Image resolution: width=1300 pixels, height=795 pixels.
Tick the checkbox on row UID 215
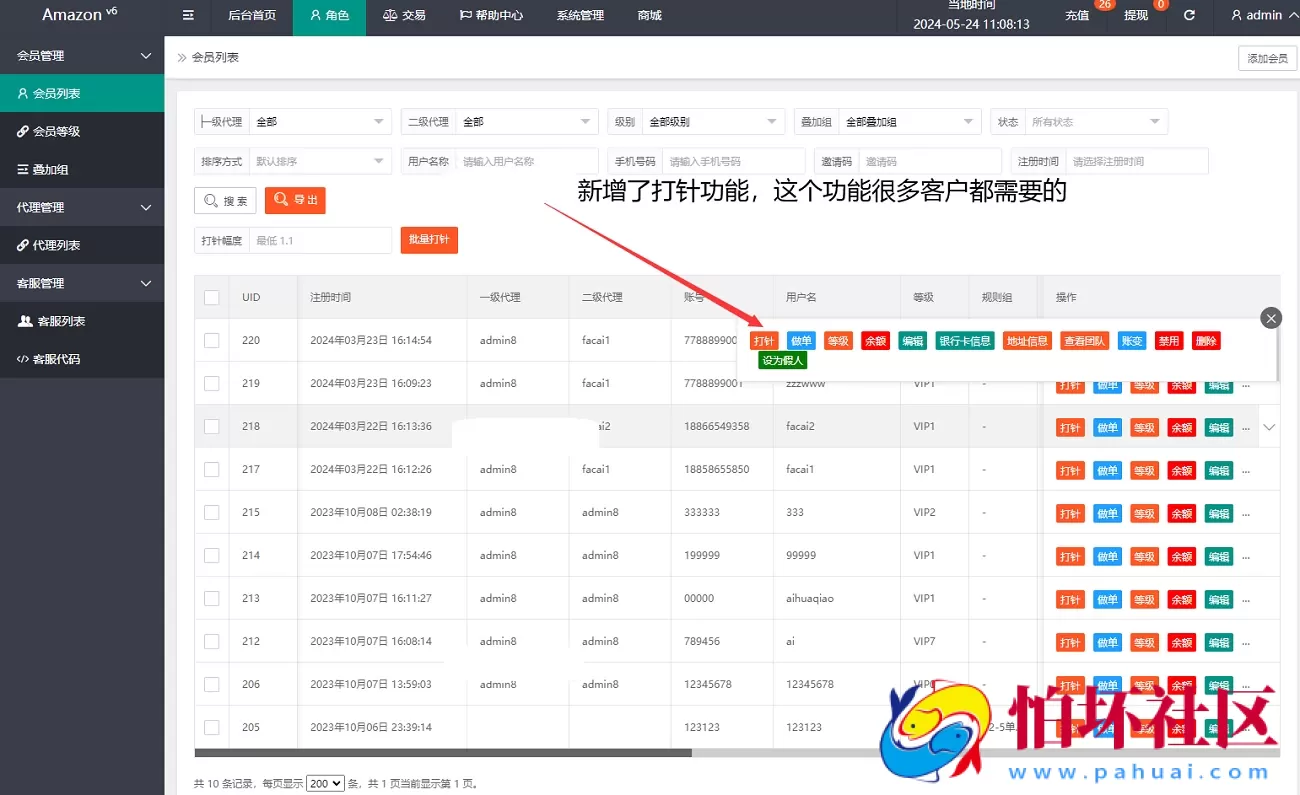point(212,513)
